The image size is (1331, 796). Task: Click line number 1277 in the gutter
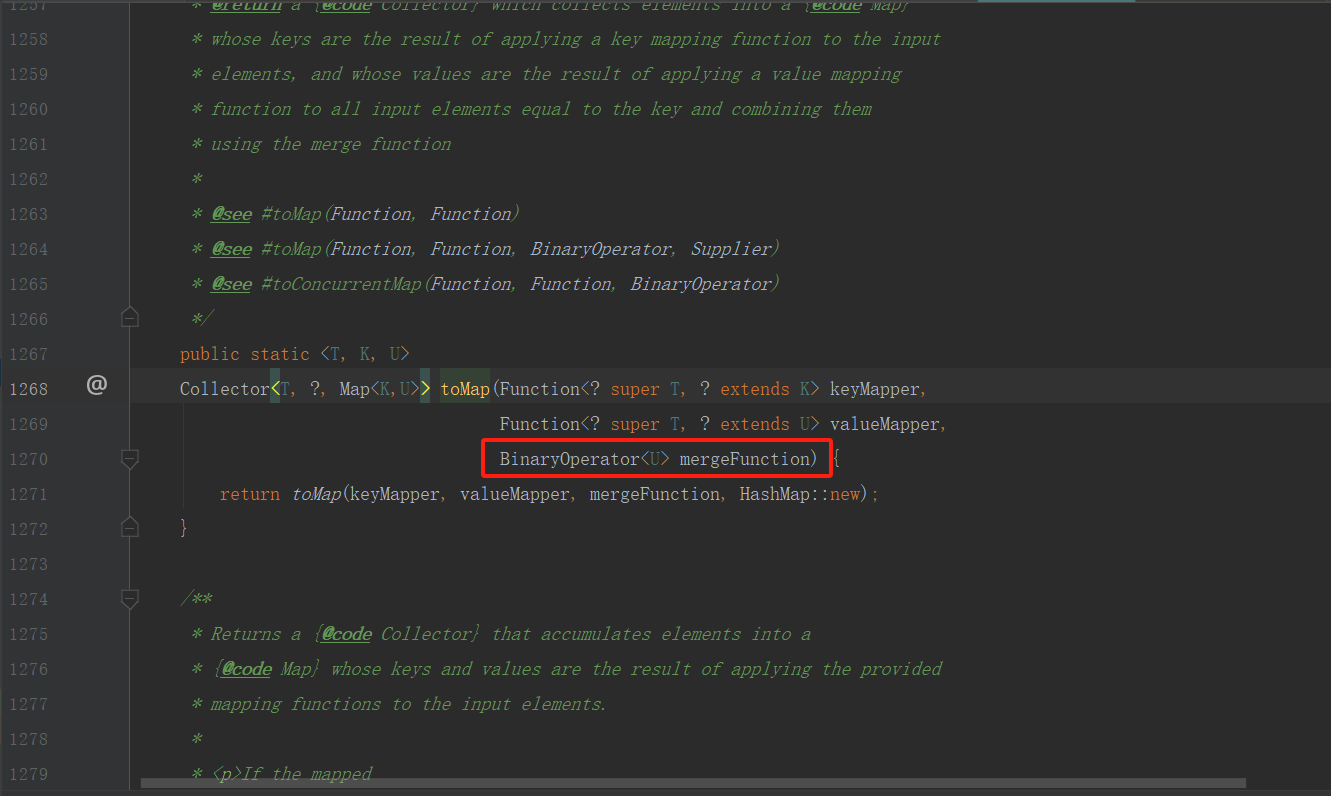point(28,704)
